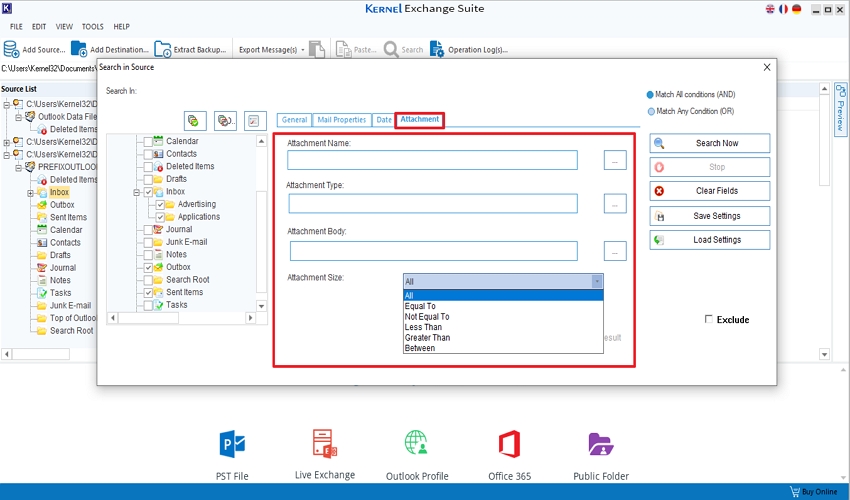The width and height of the screenshot is (850, 500).
Task: Select Match Any Condition (OR) radio
Action: click(651, 111)
